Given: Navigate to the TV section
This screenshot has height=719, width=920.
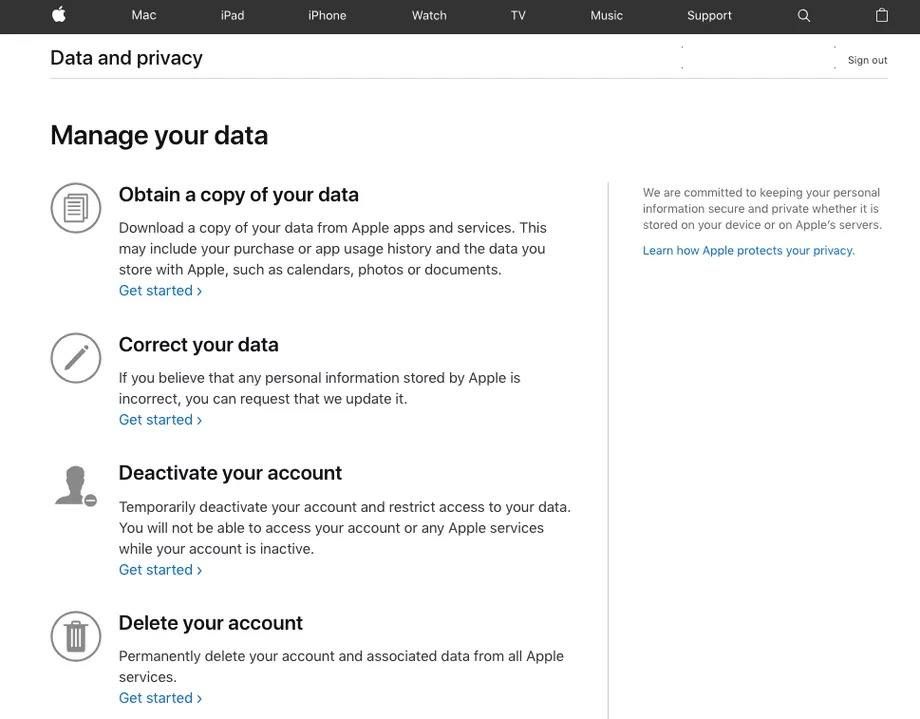Looking at the screenshot, I should [x=518, y=15].
